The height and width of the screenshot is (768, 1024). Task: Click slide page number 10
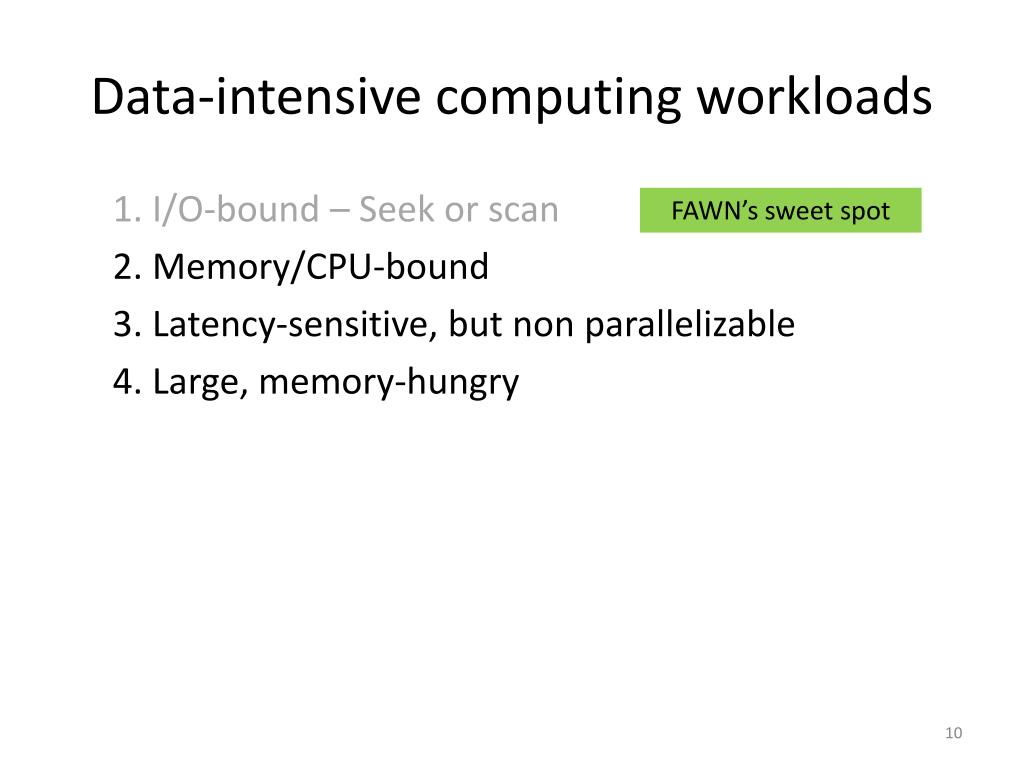pyautogui.click(x=953, y=733)
